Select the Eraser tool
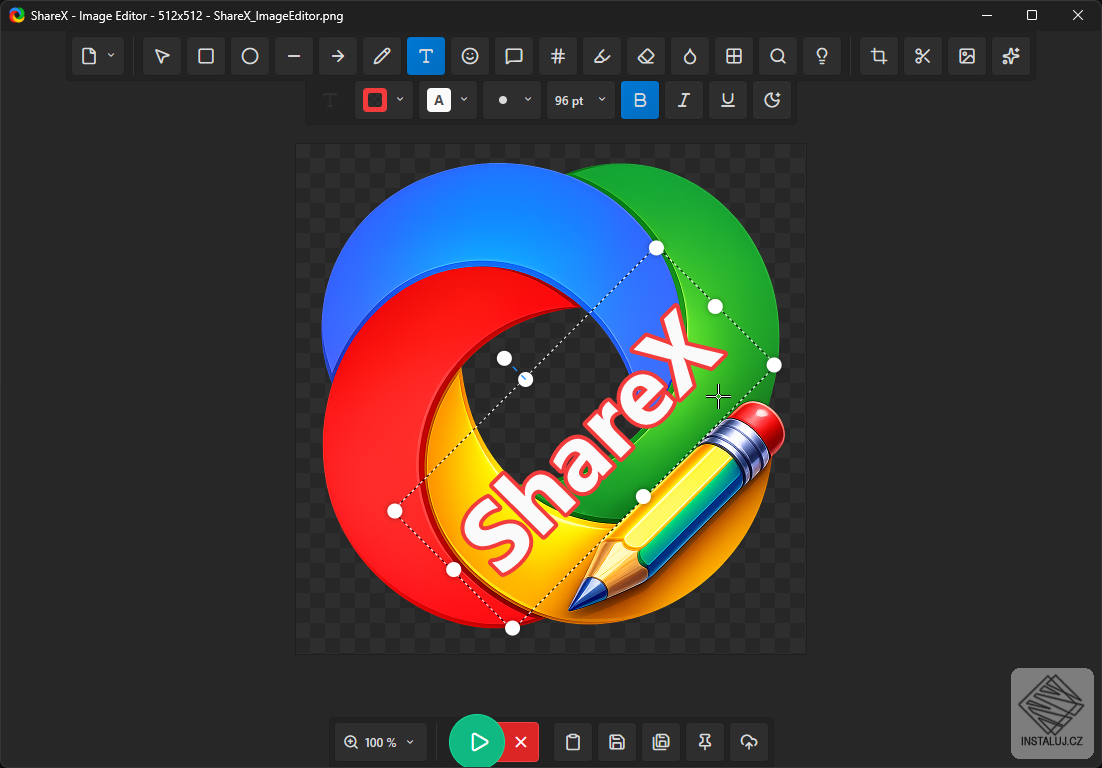This screenshot has width=1102, height=768. coord(646,56)
